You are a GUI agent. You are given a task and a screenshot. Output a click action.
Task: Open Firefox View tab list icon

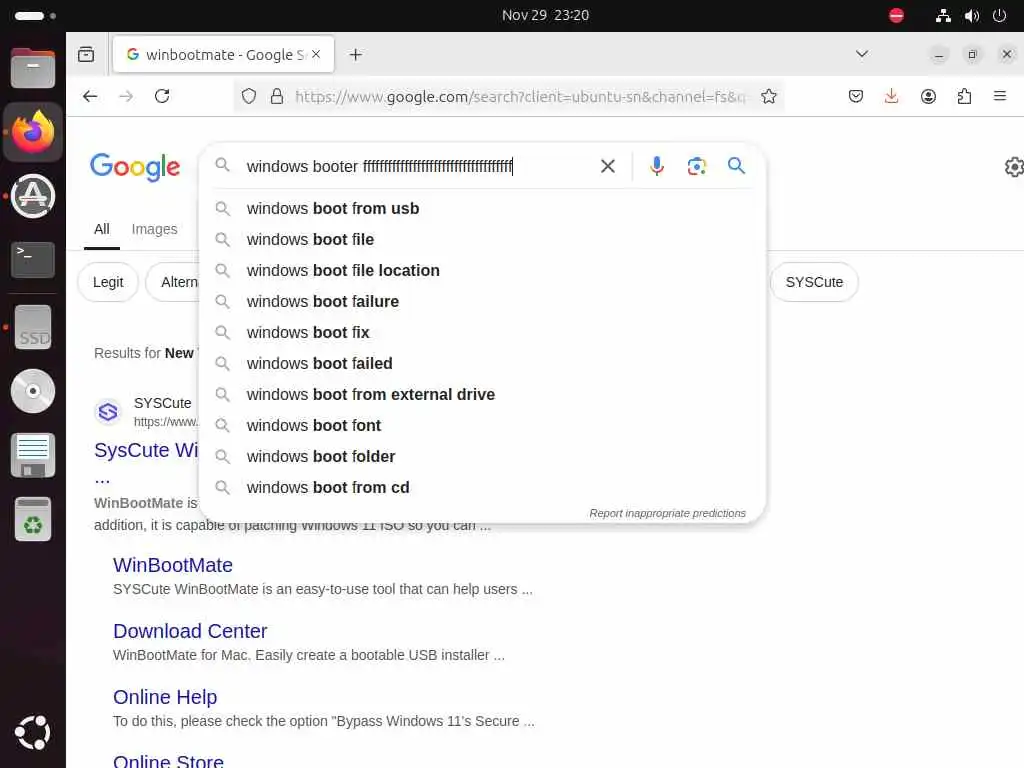pyautogui.click(x=86, y=55)
